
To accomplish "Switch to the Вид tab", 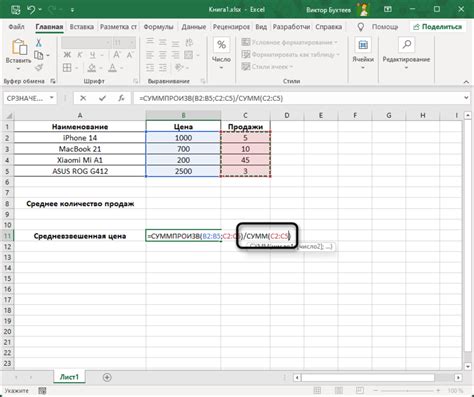I will [x=261, y=27].
